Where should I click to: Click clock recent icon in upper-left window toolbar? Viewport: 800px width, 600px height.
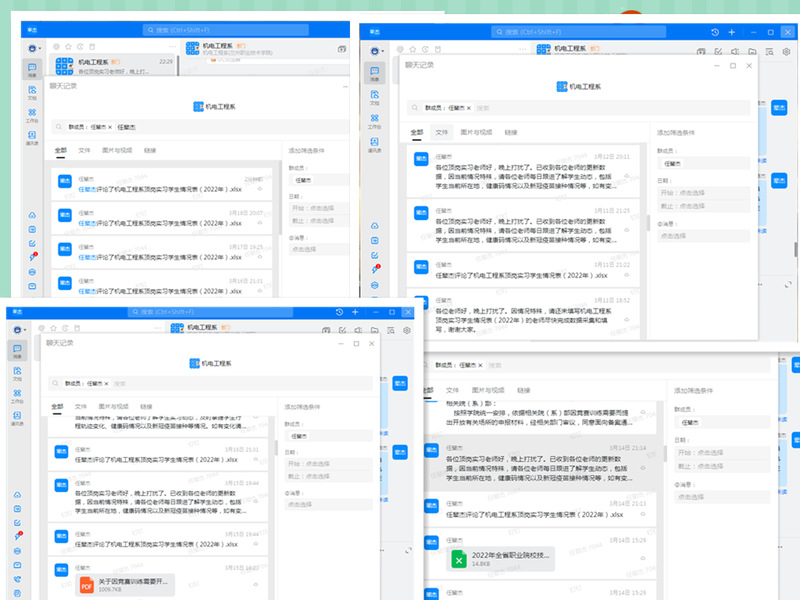pos(80,46)
